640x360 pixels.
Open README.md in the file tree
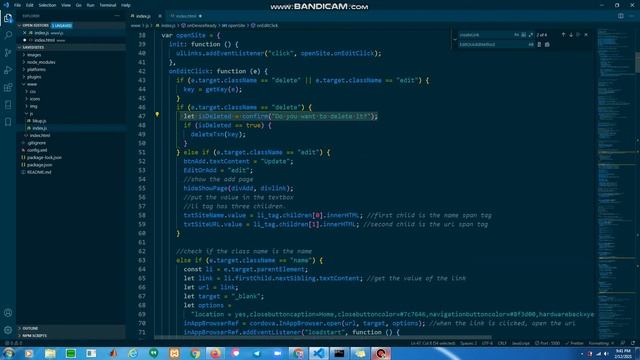[39, 172]
